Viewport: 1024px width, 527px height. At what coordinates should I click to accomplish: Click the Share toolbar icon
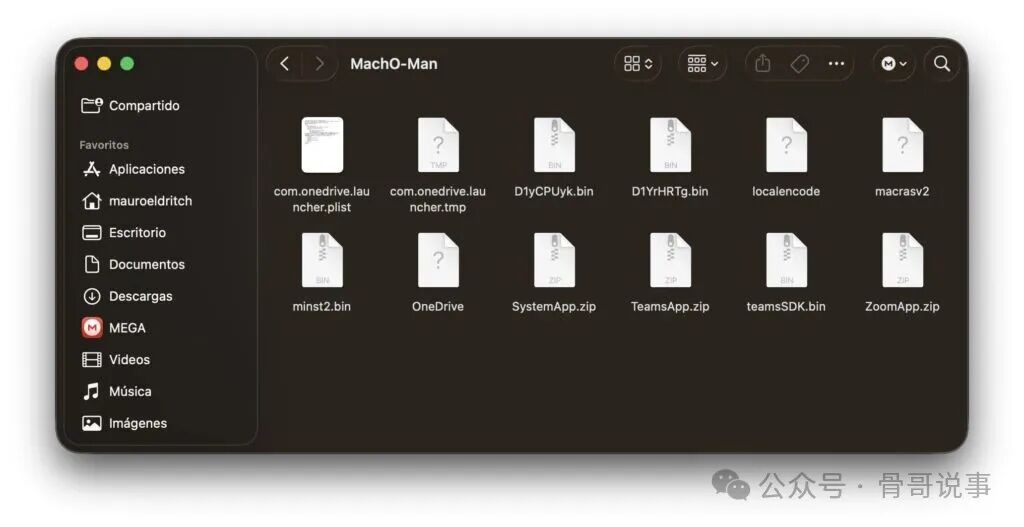763,63
